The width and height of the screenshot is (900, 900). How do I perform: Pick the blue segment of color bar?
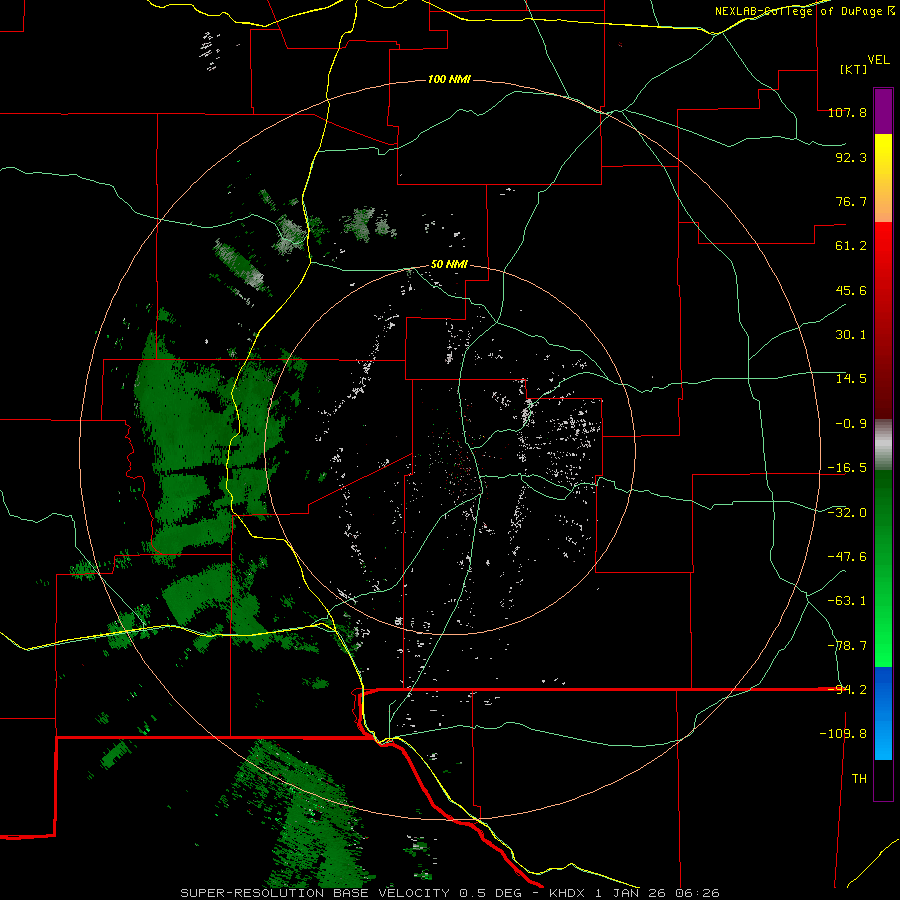pyautogui.click(x=883, y=713)
